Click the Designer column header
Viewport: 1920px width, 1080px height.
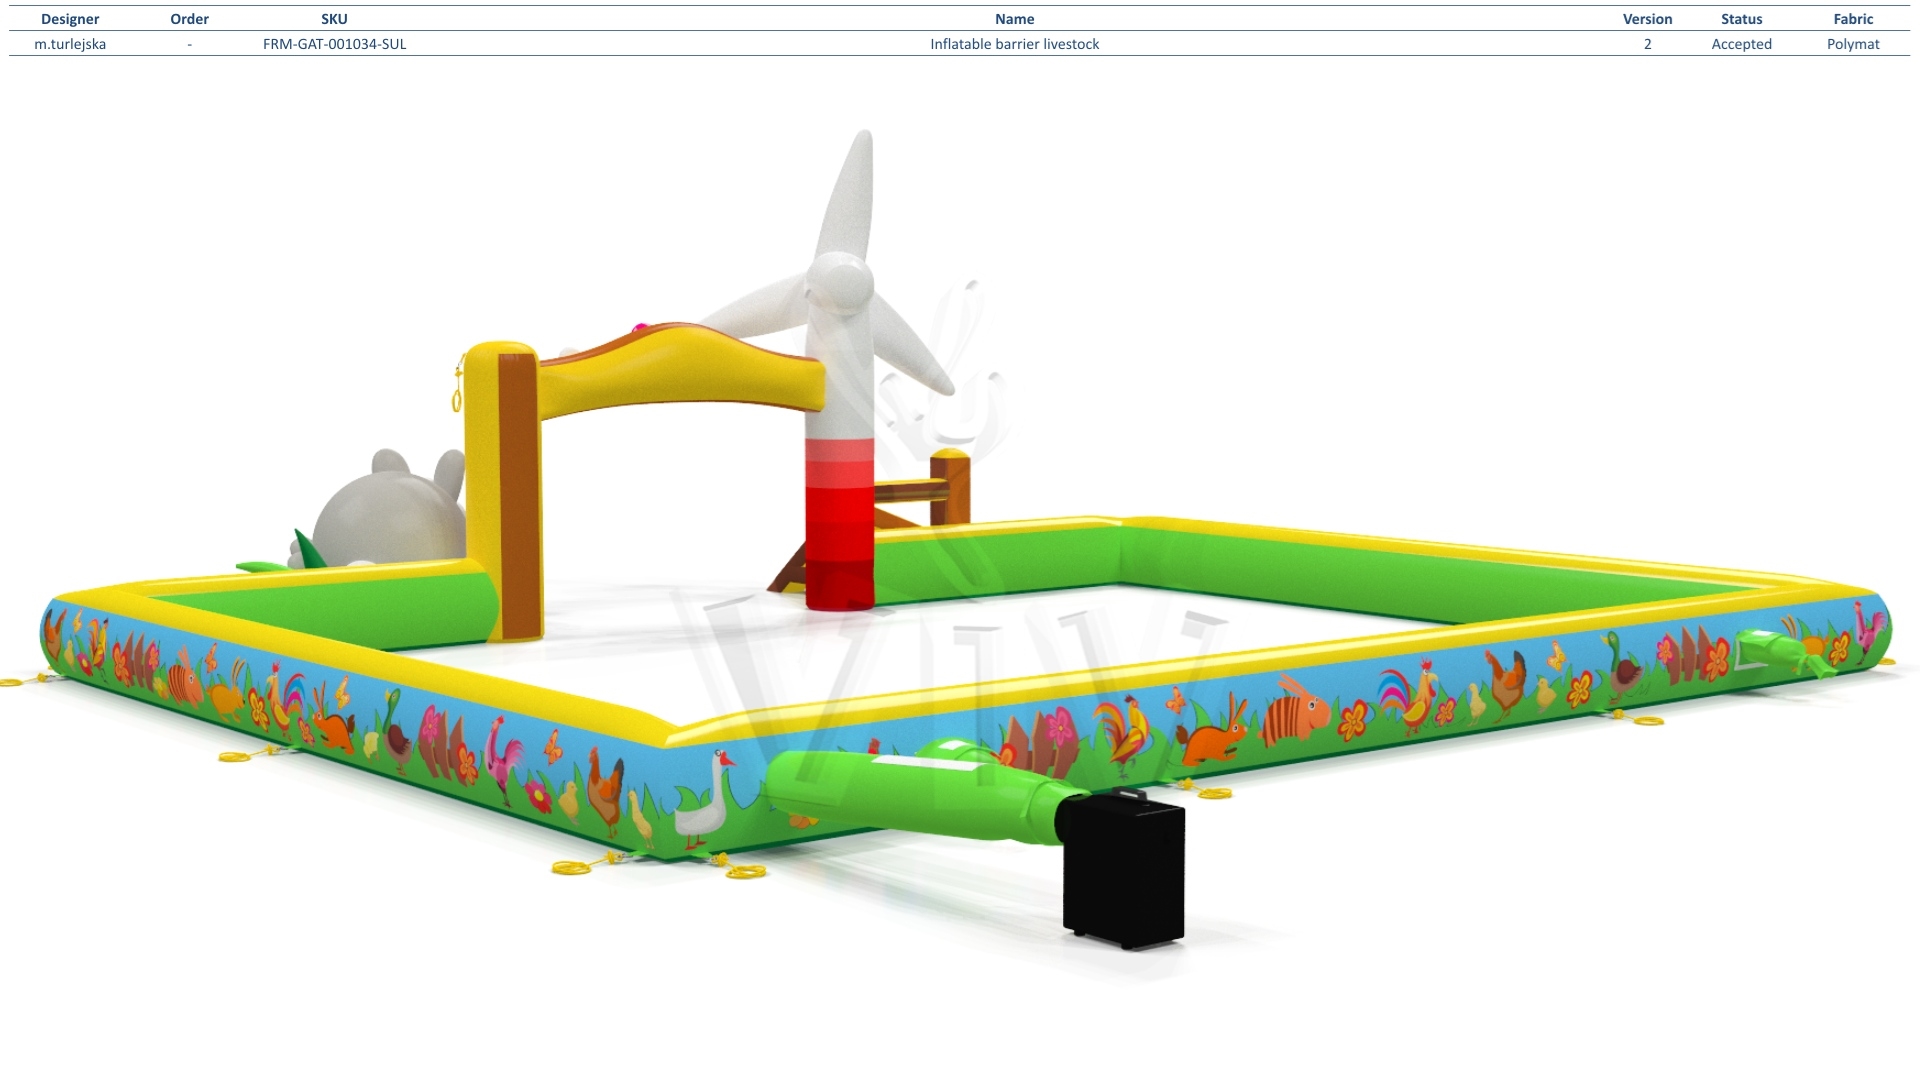coord(70,19)
